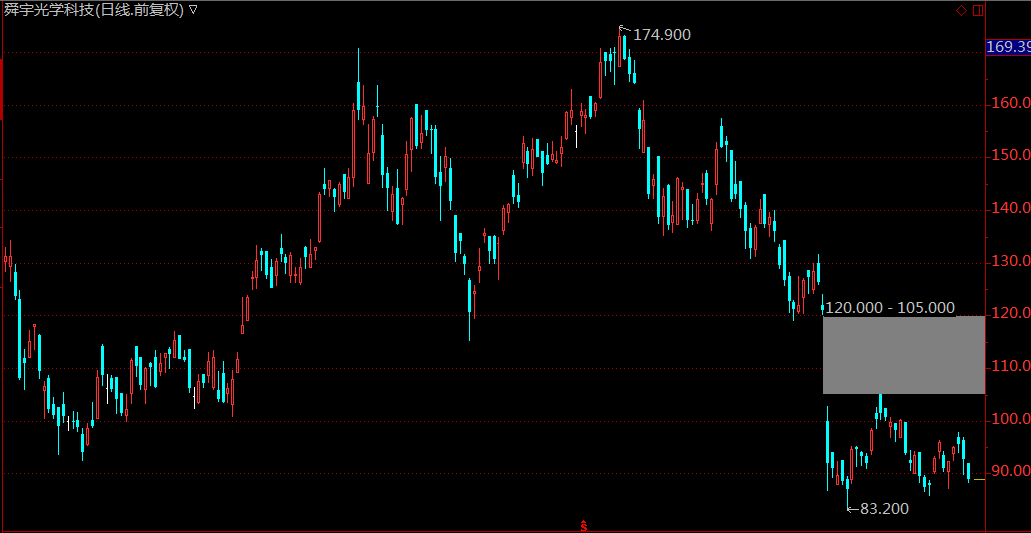Select the gray shaded price range rectangle
This screenshot has height=533, width=1031.
(x=903, y=355)
